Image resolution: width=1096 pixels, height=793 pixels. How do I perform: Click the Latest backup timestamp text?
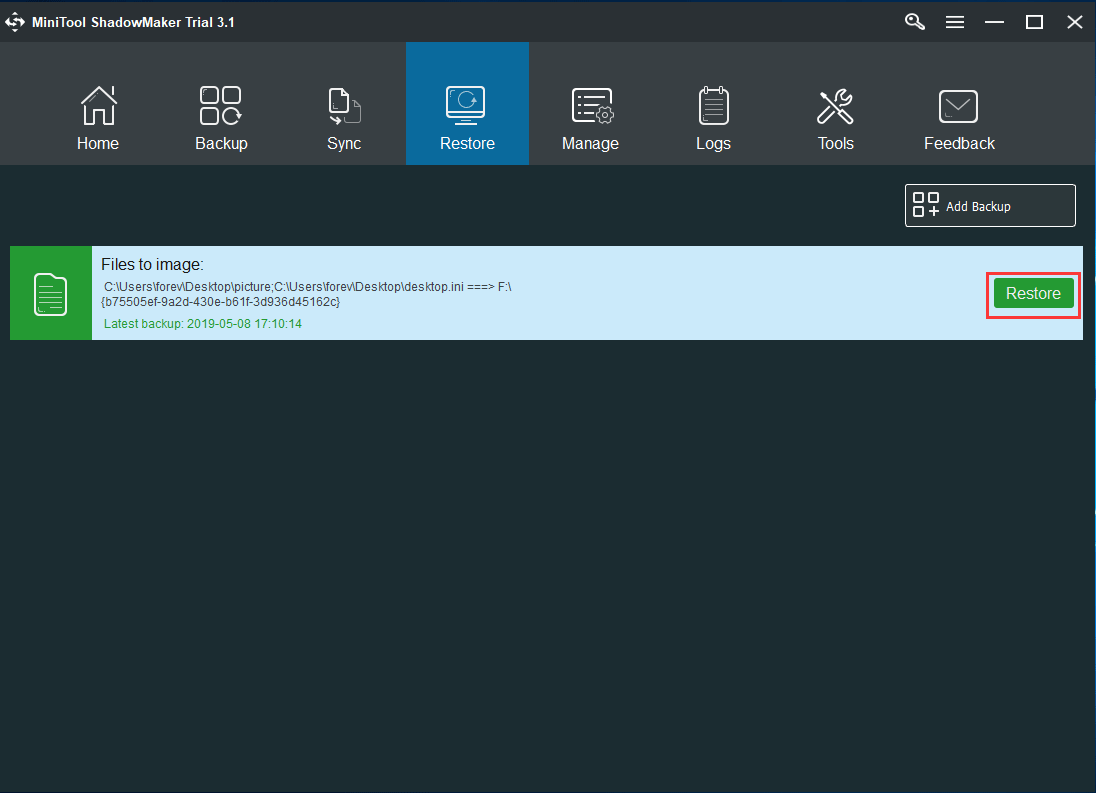203,324
